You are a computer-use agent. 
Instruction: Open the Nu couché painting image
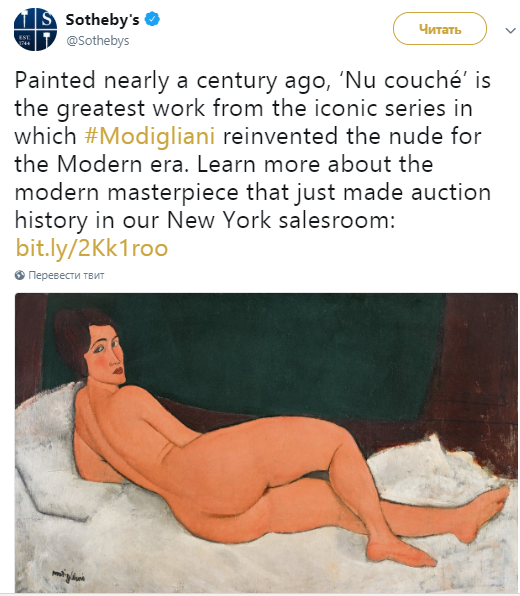click(x=266, y=442)
